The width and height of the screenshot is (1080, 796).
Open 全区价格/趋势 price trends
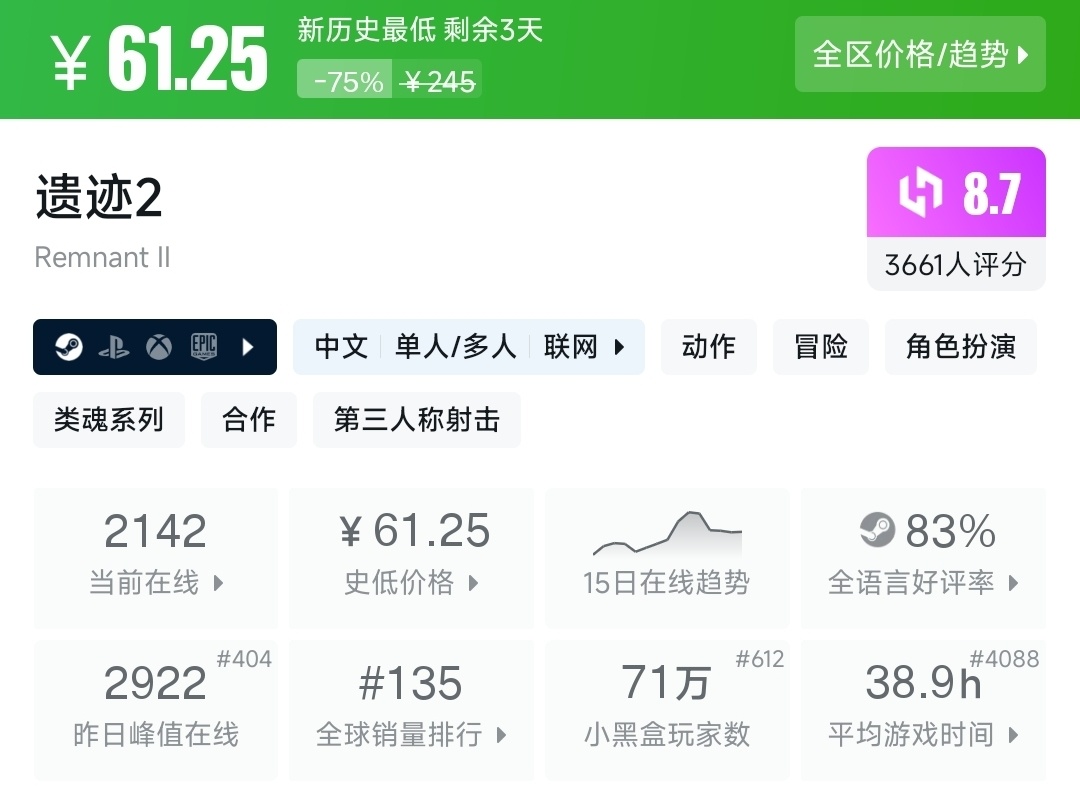(920, 54)
